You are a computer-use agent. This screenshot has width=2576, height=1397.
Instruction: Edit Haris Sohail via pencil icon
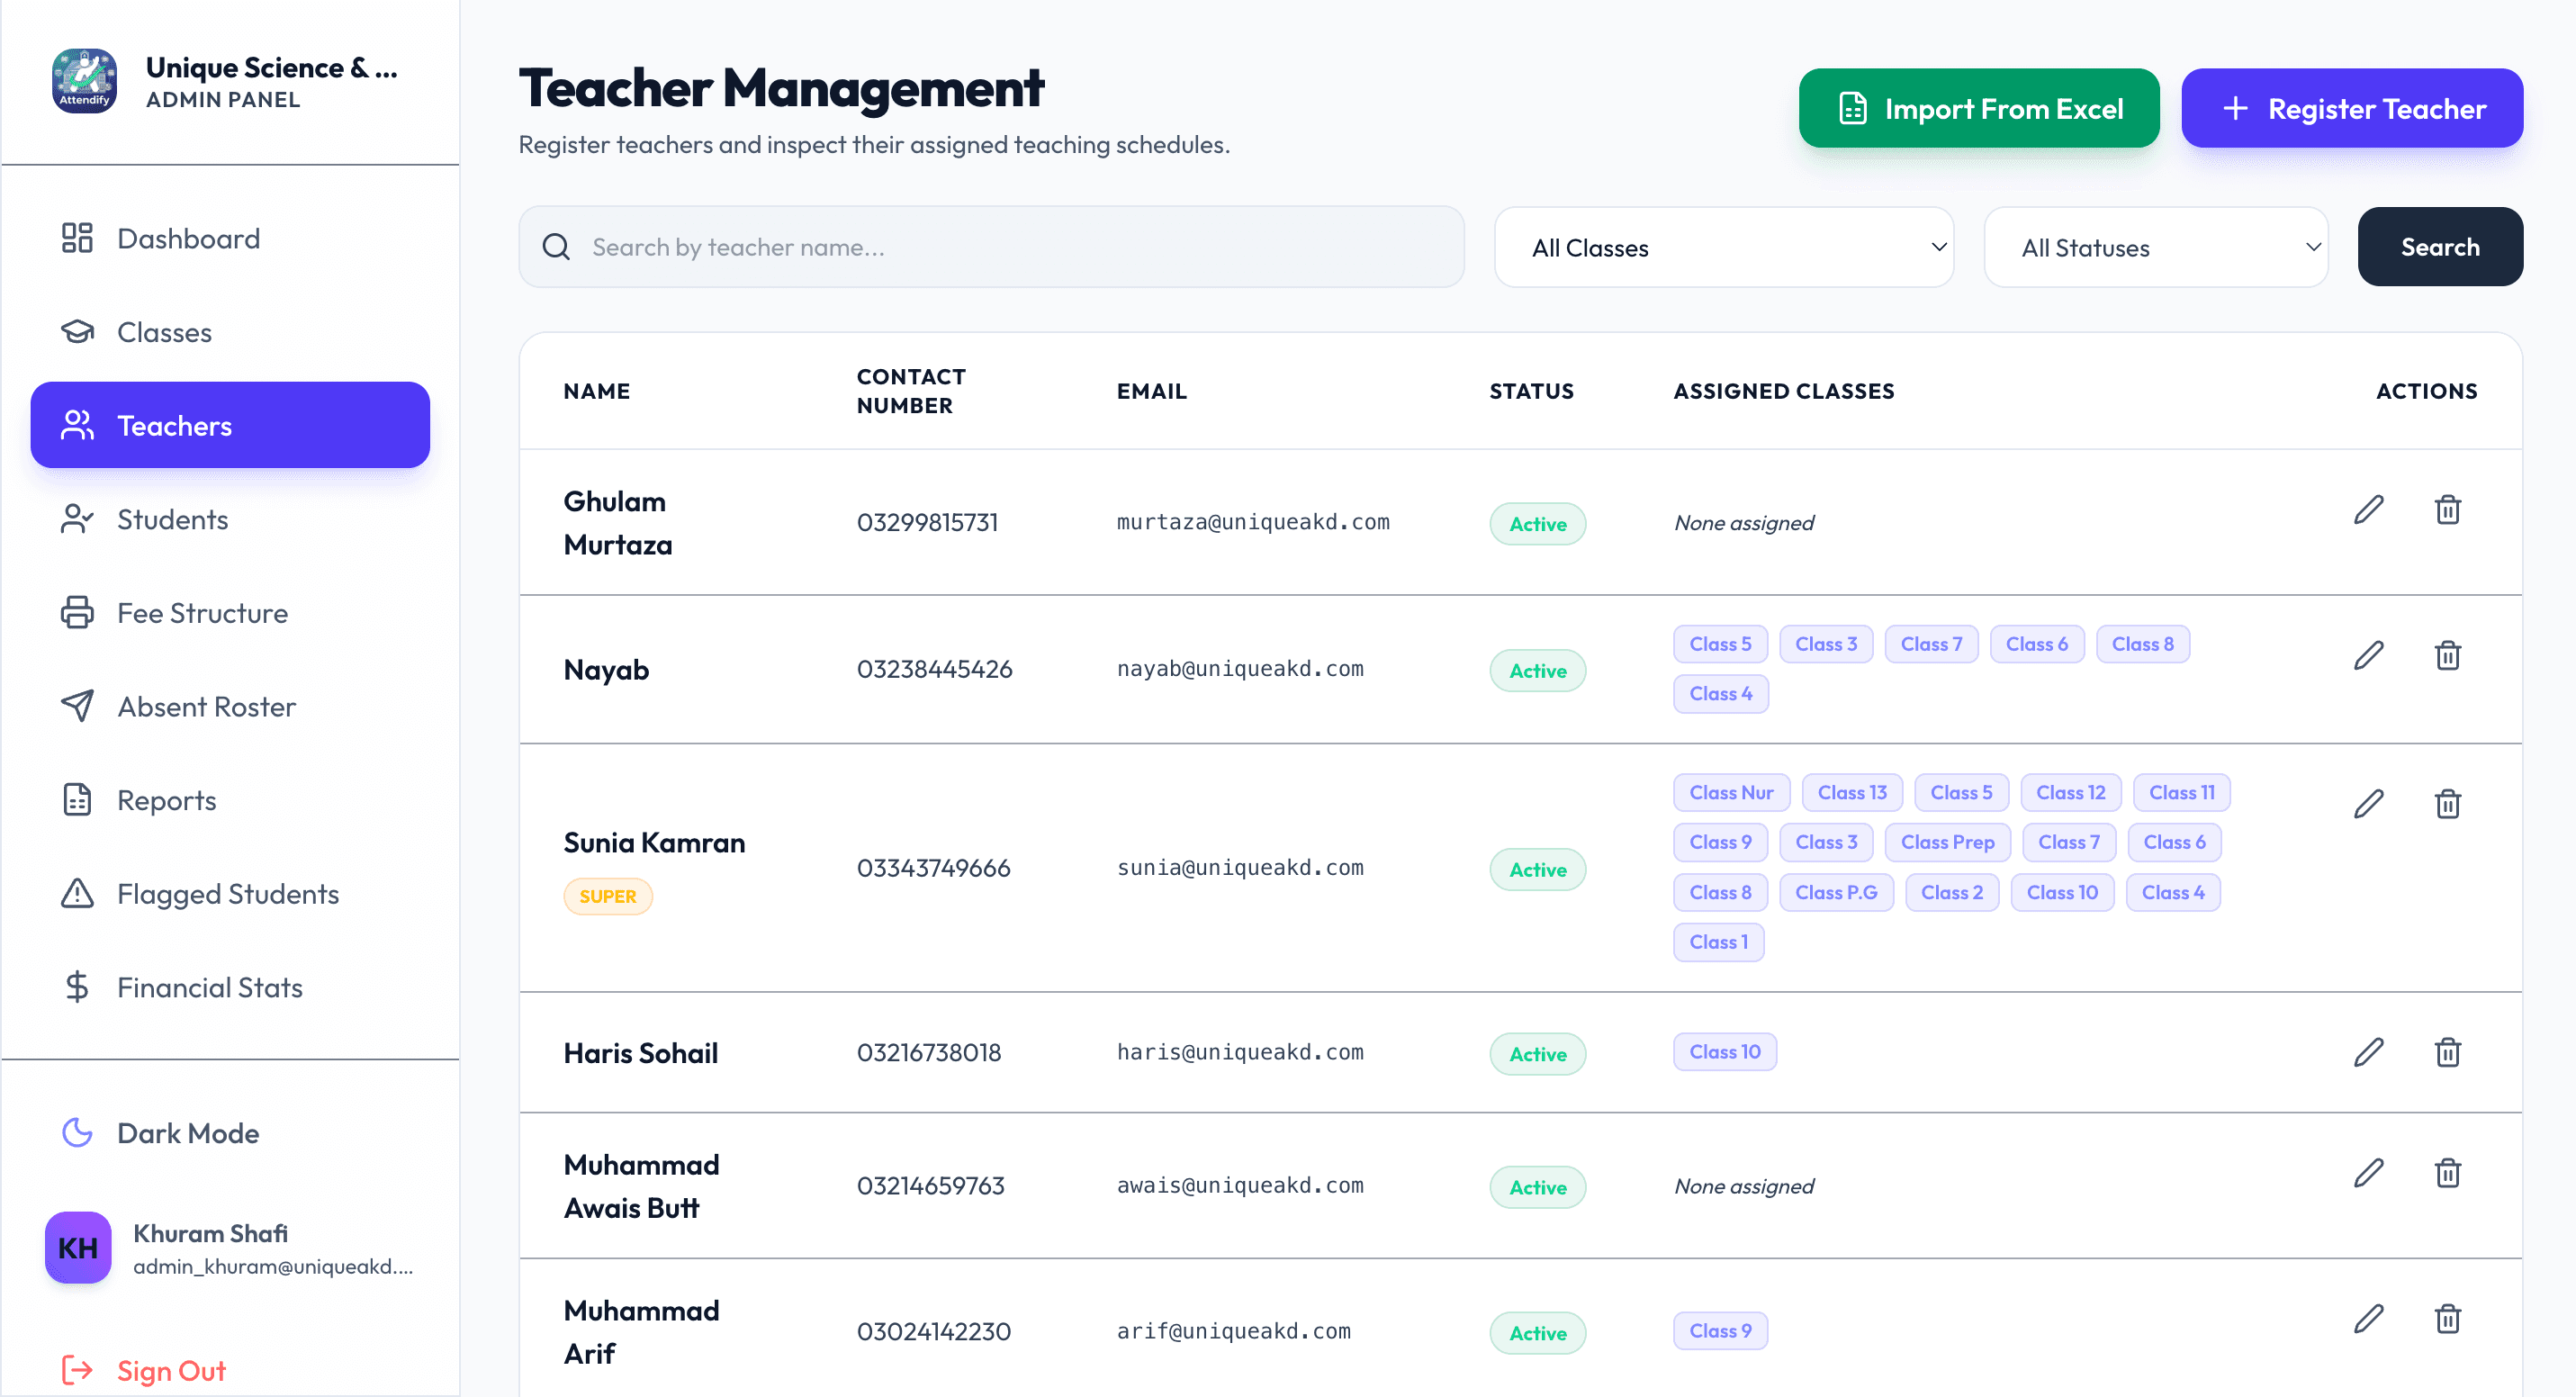[x=2368, y=1052]
